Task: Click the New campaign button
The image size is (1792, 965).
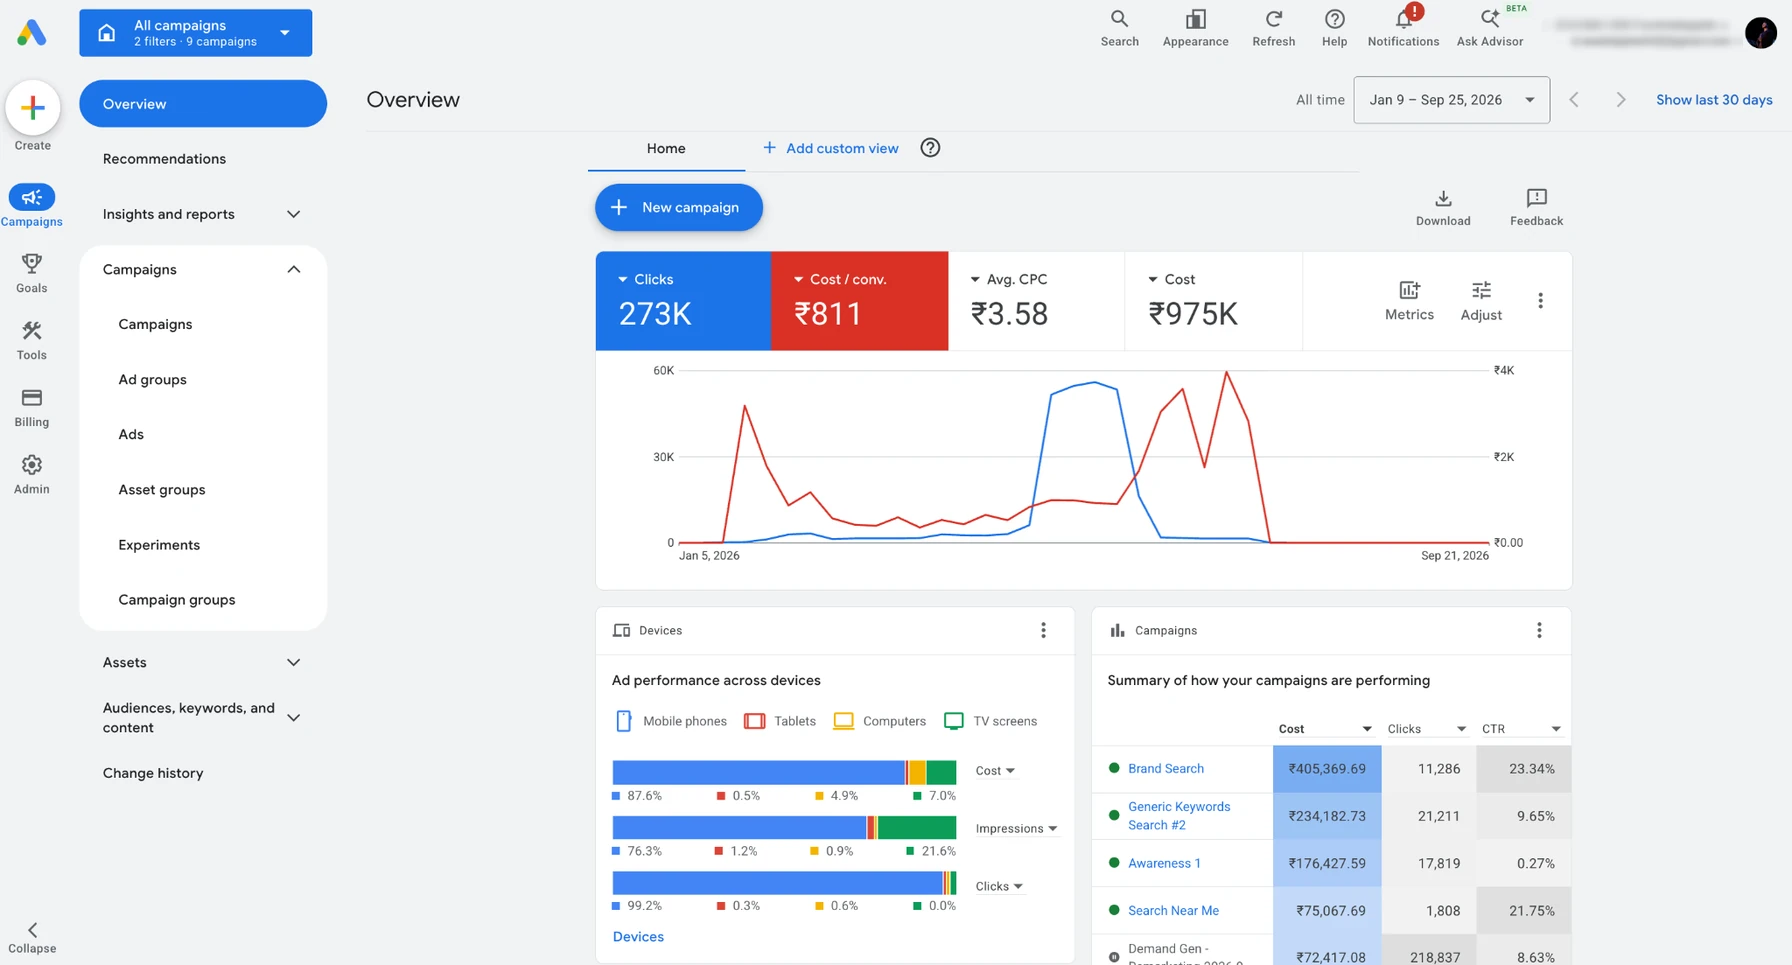Action: click(679, 207)
